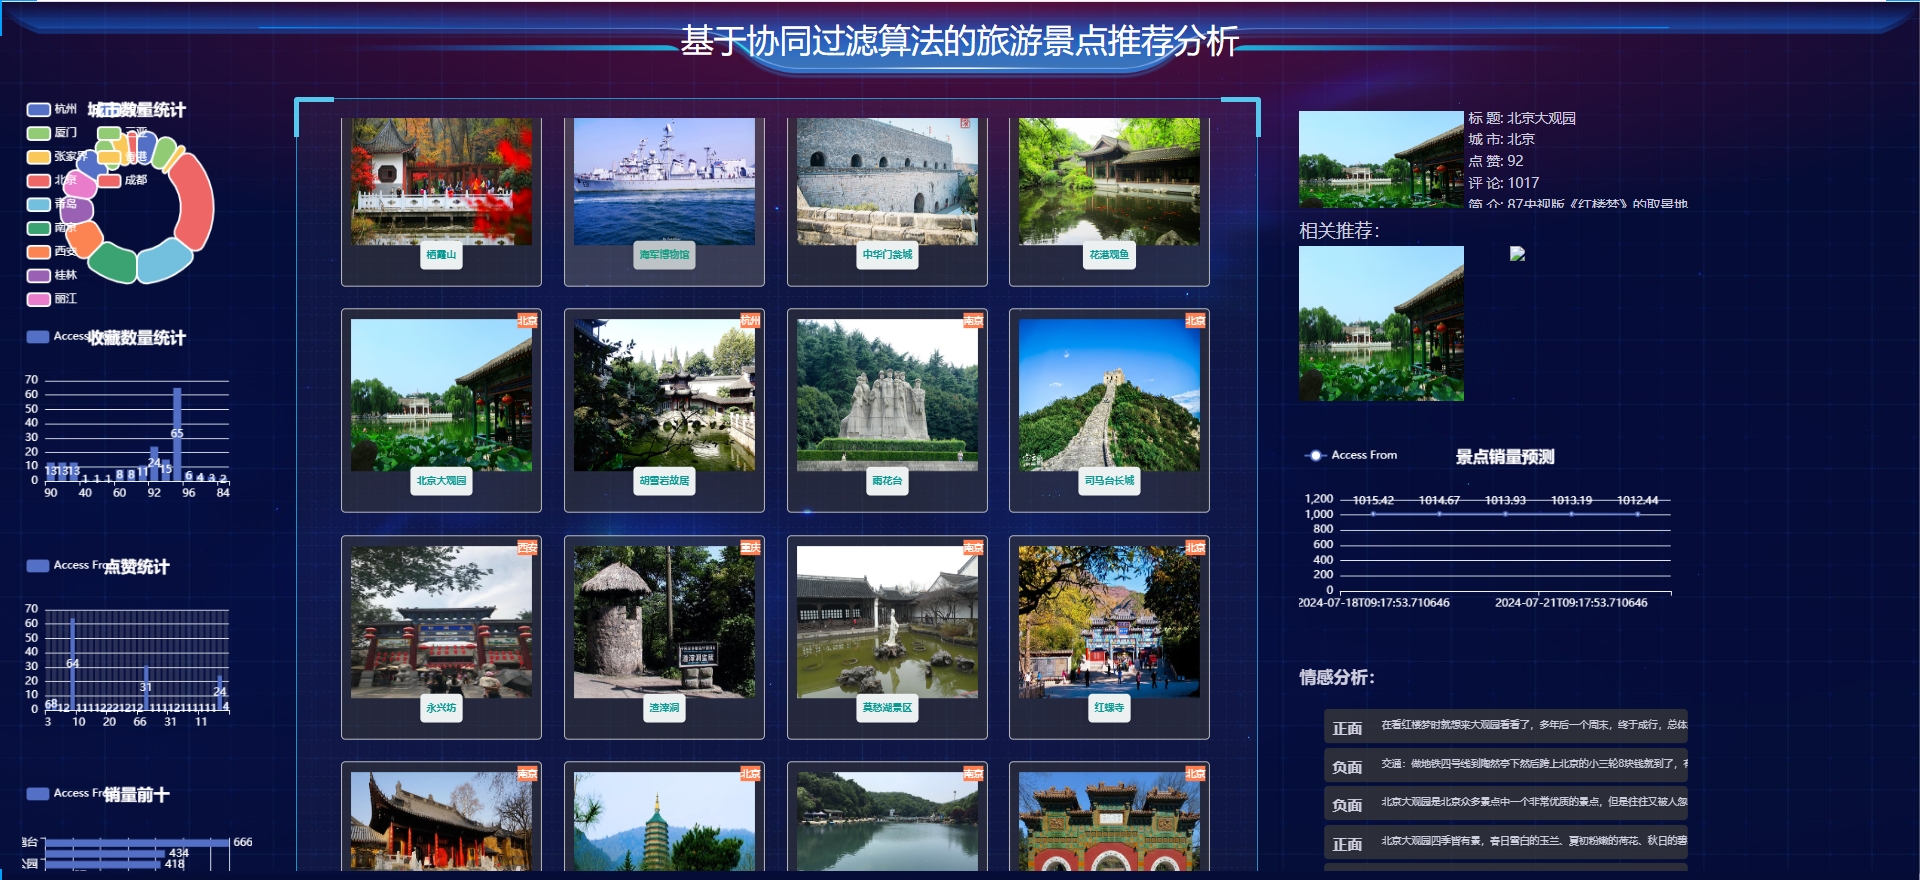
Task: Click the 北京 tag on 北京大观园 card
Action: coord(527,321)
